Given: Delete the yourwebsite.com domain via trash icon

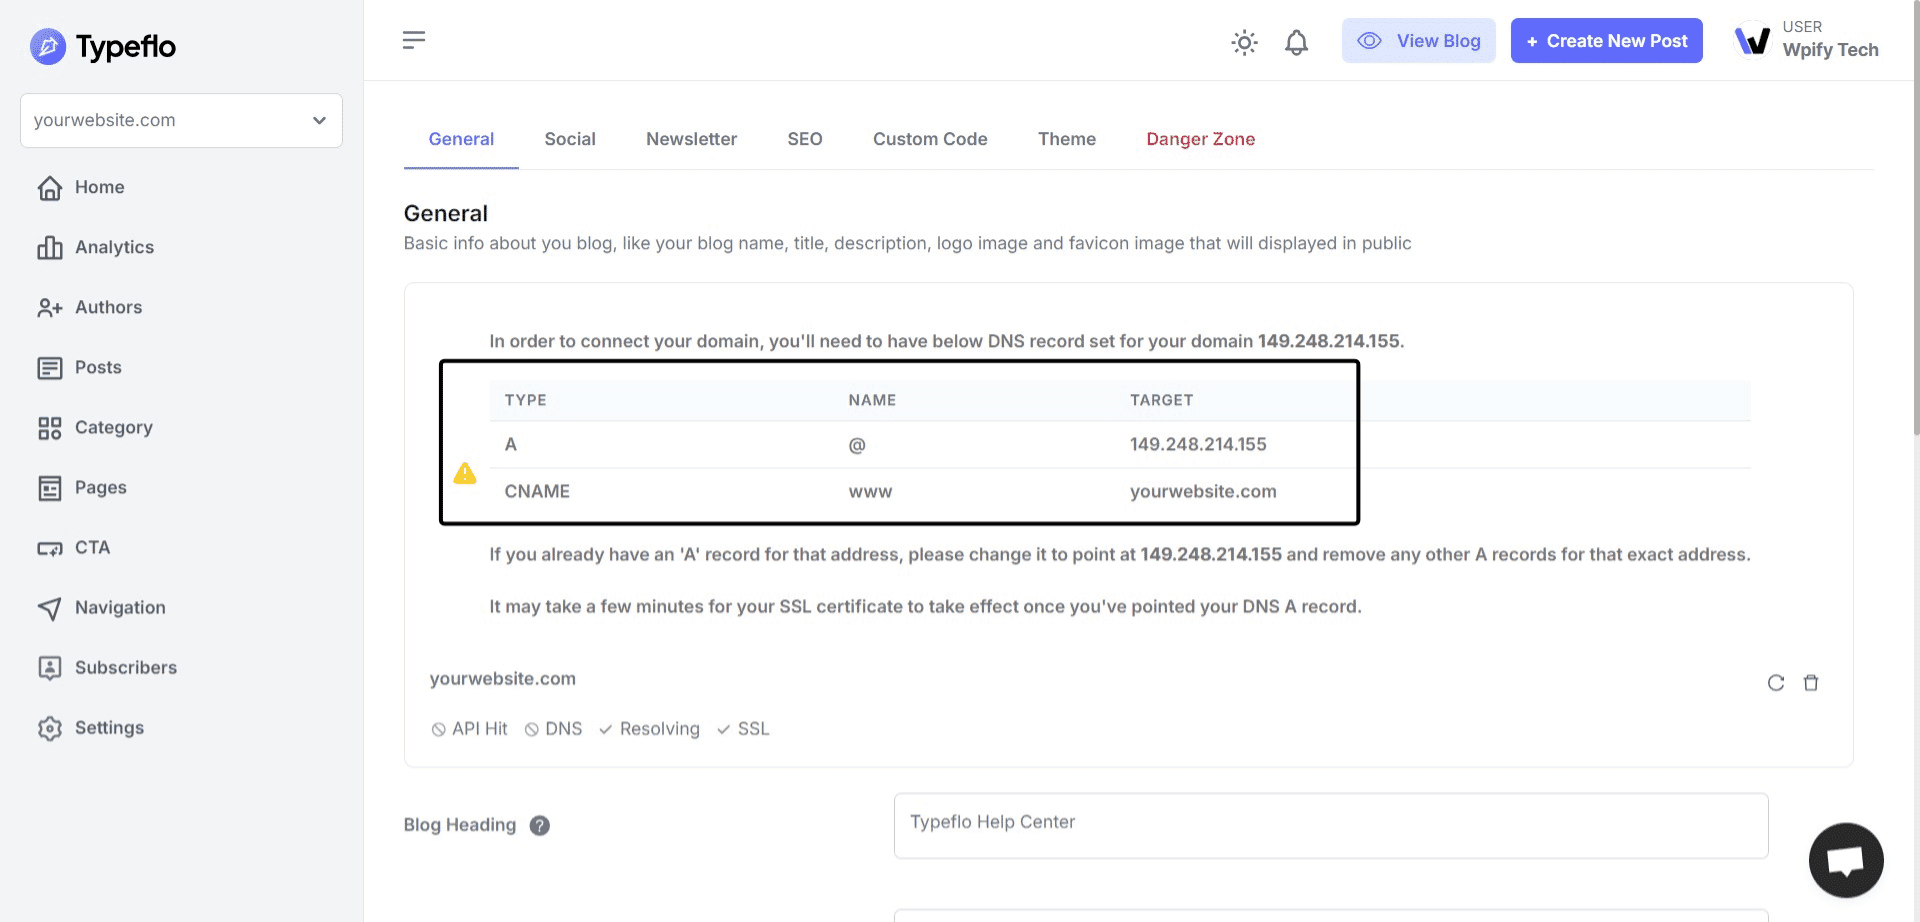Looking at the screenshot, I should [1810, 683].
